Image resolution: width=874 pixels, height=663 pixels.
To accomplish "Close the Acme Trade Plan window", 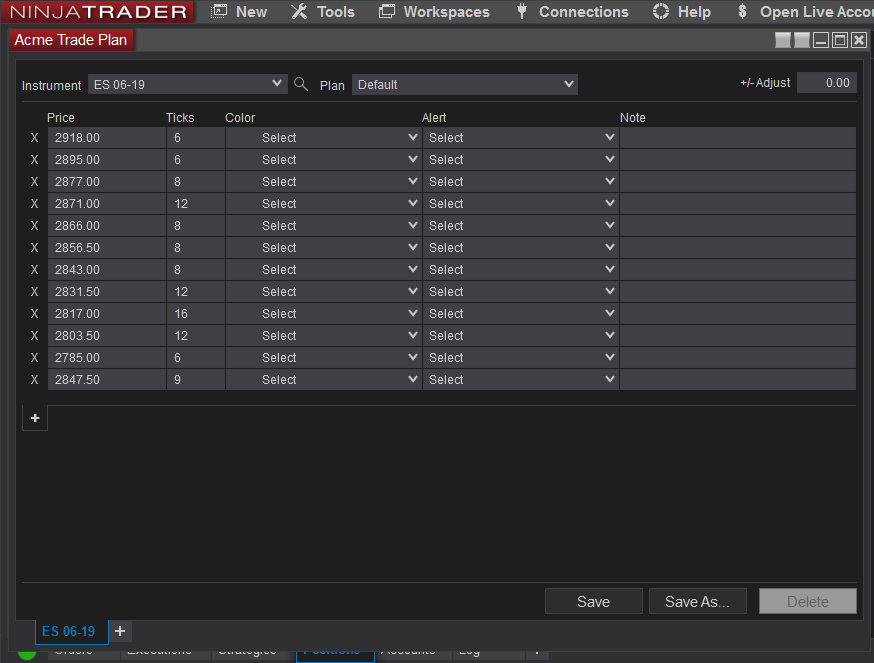I will click(859, 40).
